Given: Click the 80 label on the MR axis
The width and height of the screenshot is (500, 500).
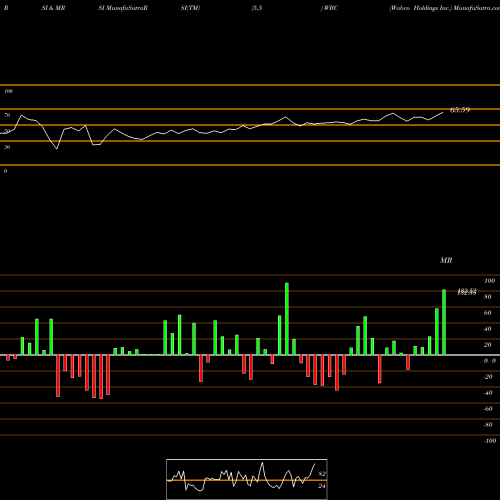Looking at the screenshot, I should pos(488,297).
